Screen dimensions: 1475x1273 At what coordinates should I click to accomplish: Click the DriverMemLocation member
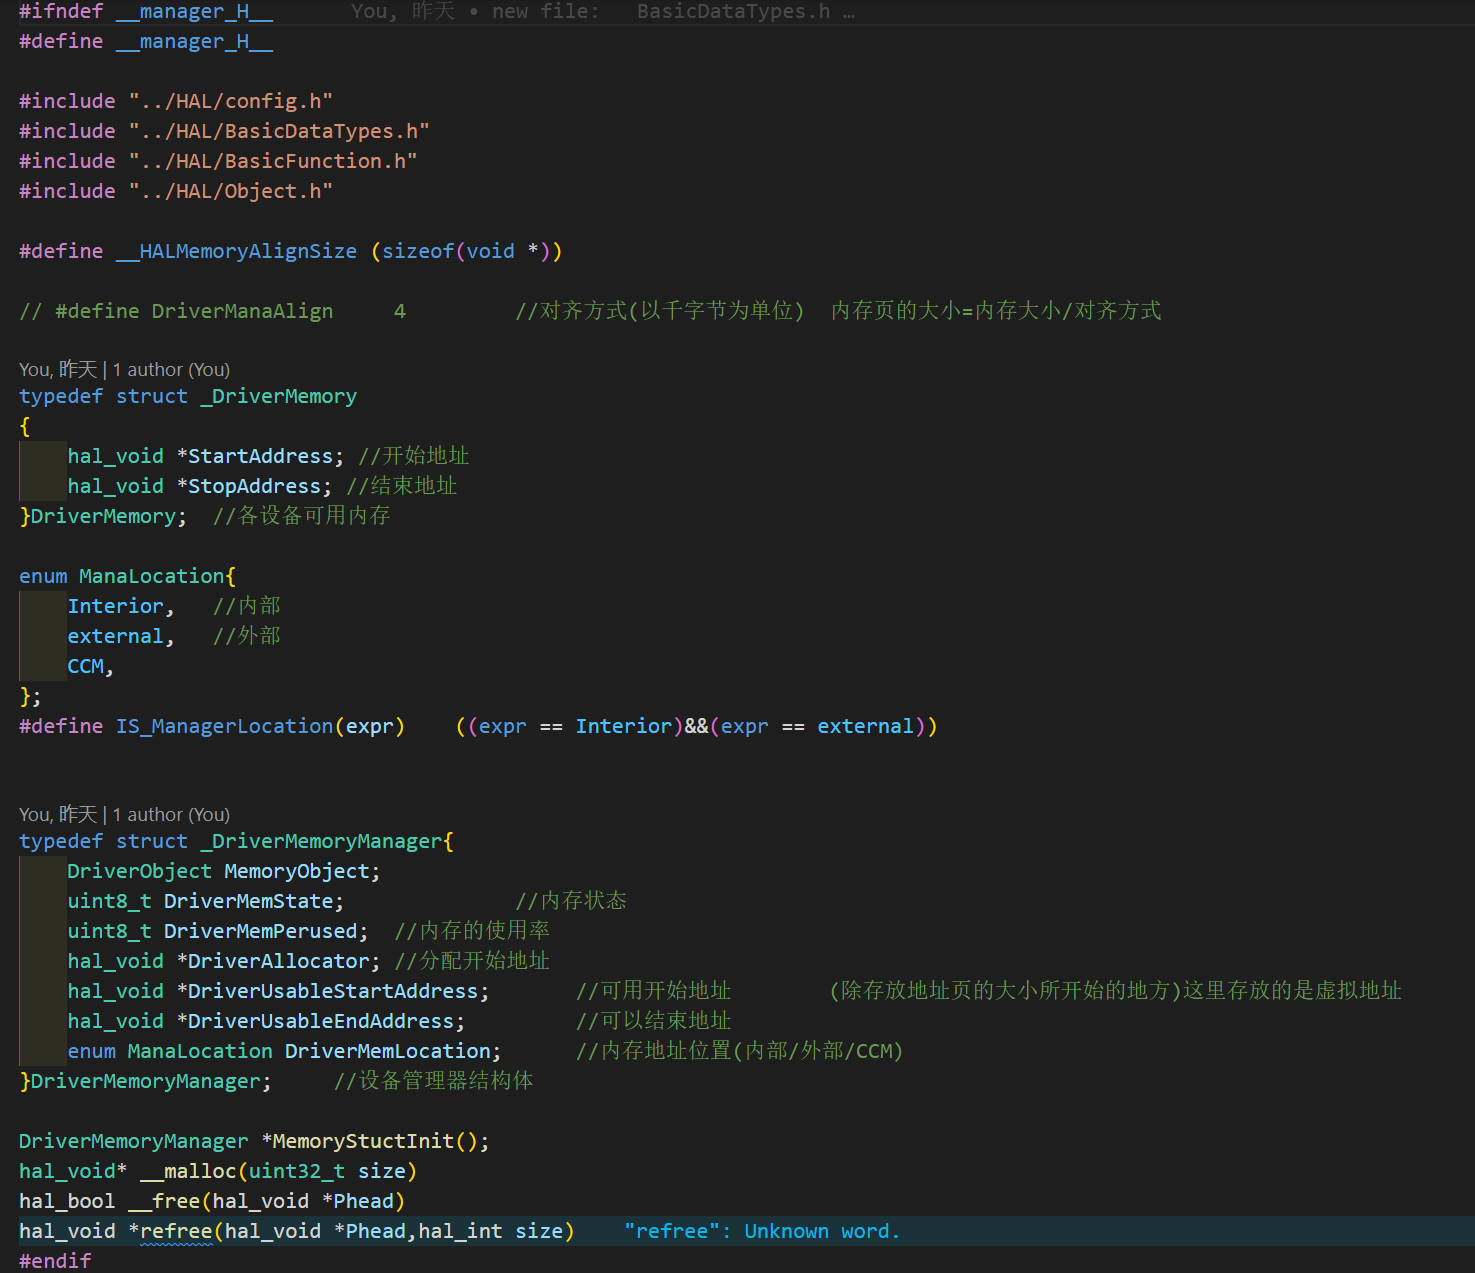[x=388, y=1051]
